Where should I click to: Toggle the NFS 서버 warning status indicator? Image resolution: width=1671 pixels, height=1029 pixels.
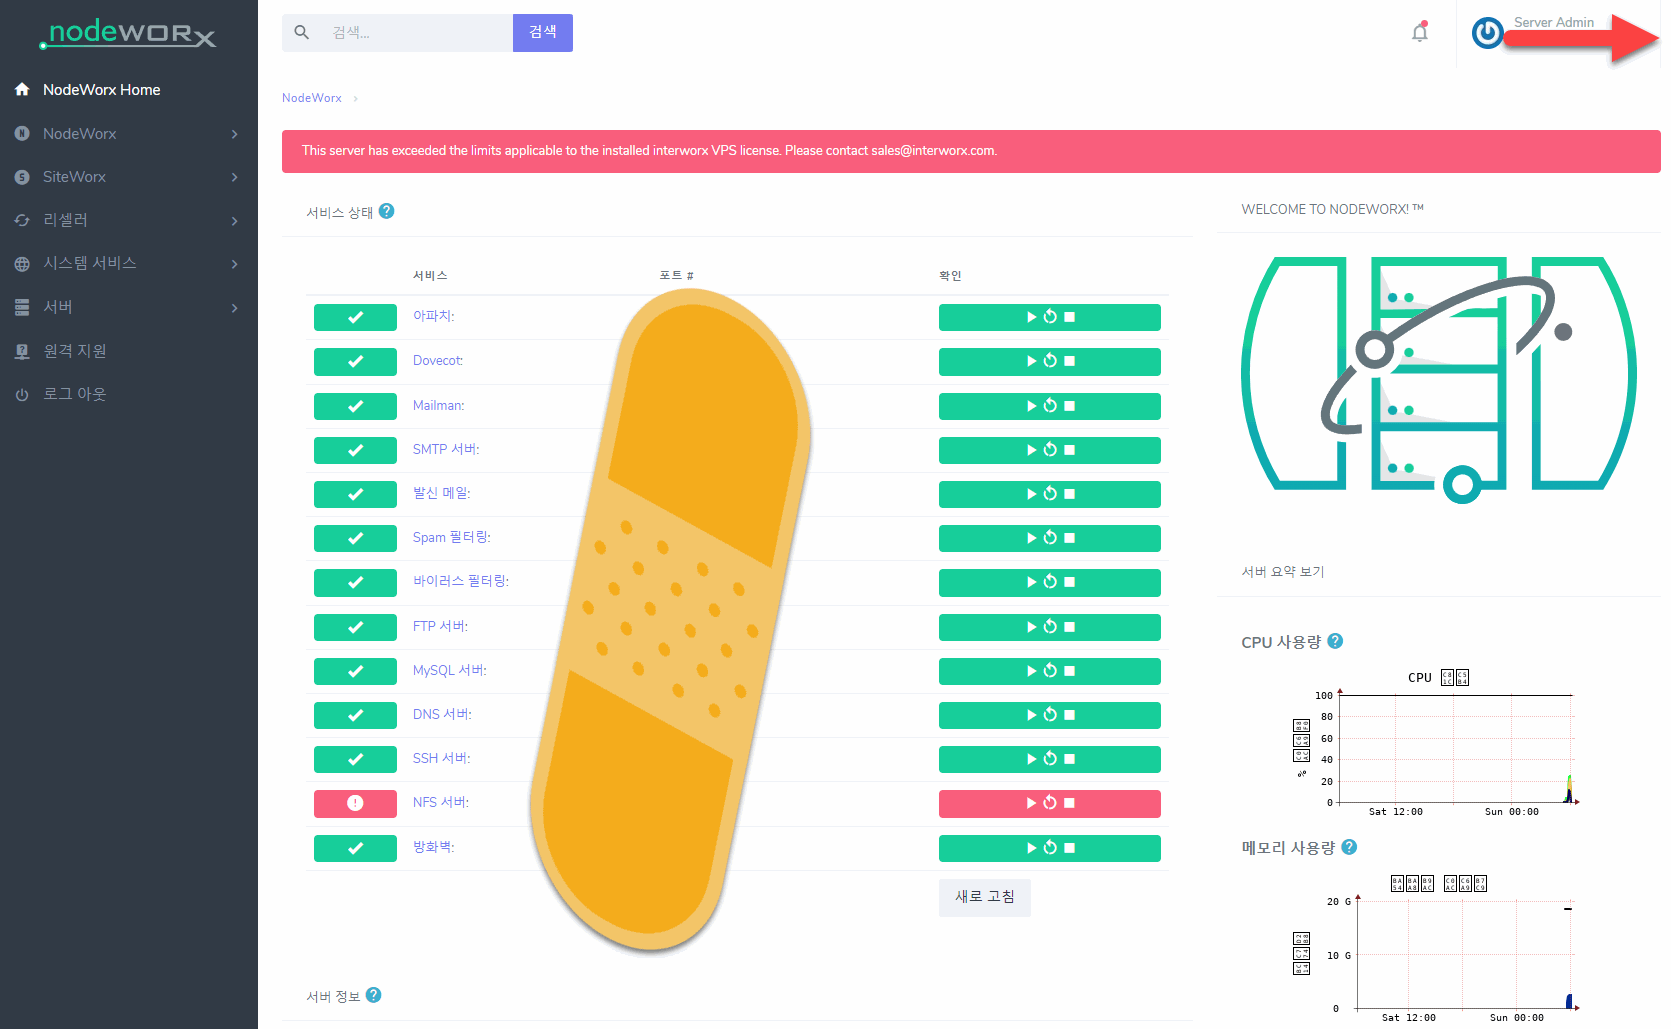coord(355,803)
